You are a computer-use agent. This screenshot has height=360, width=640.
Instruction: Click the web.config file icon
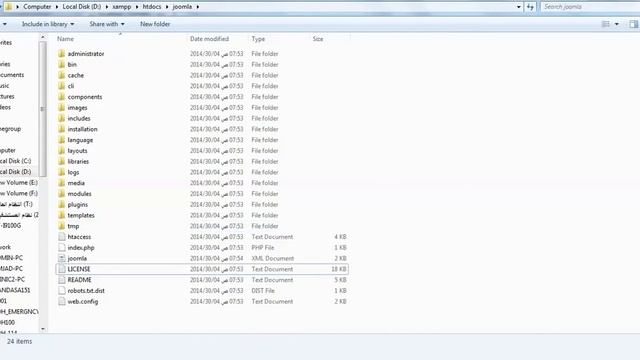(62, 302)
